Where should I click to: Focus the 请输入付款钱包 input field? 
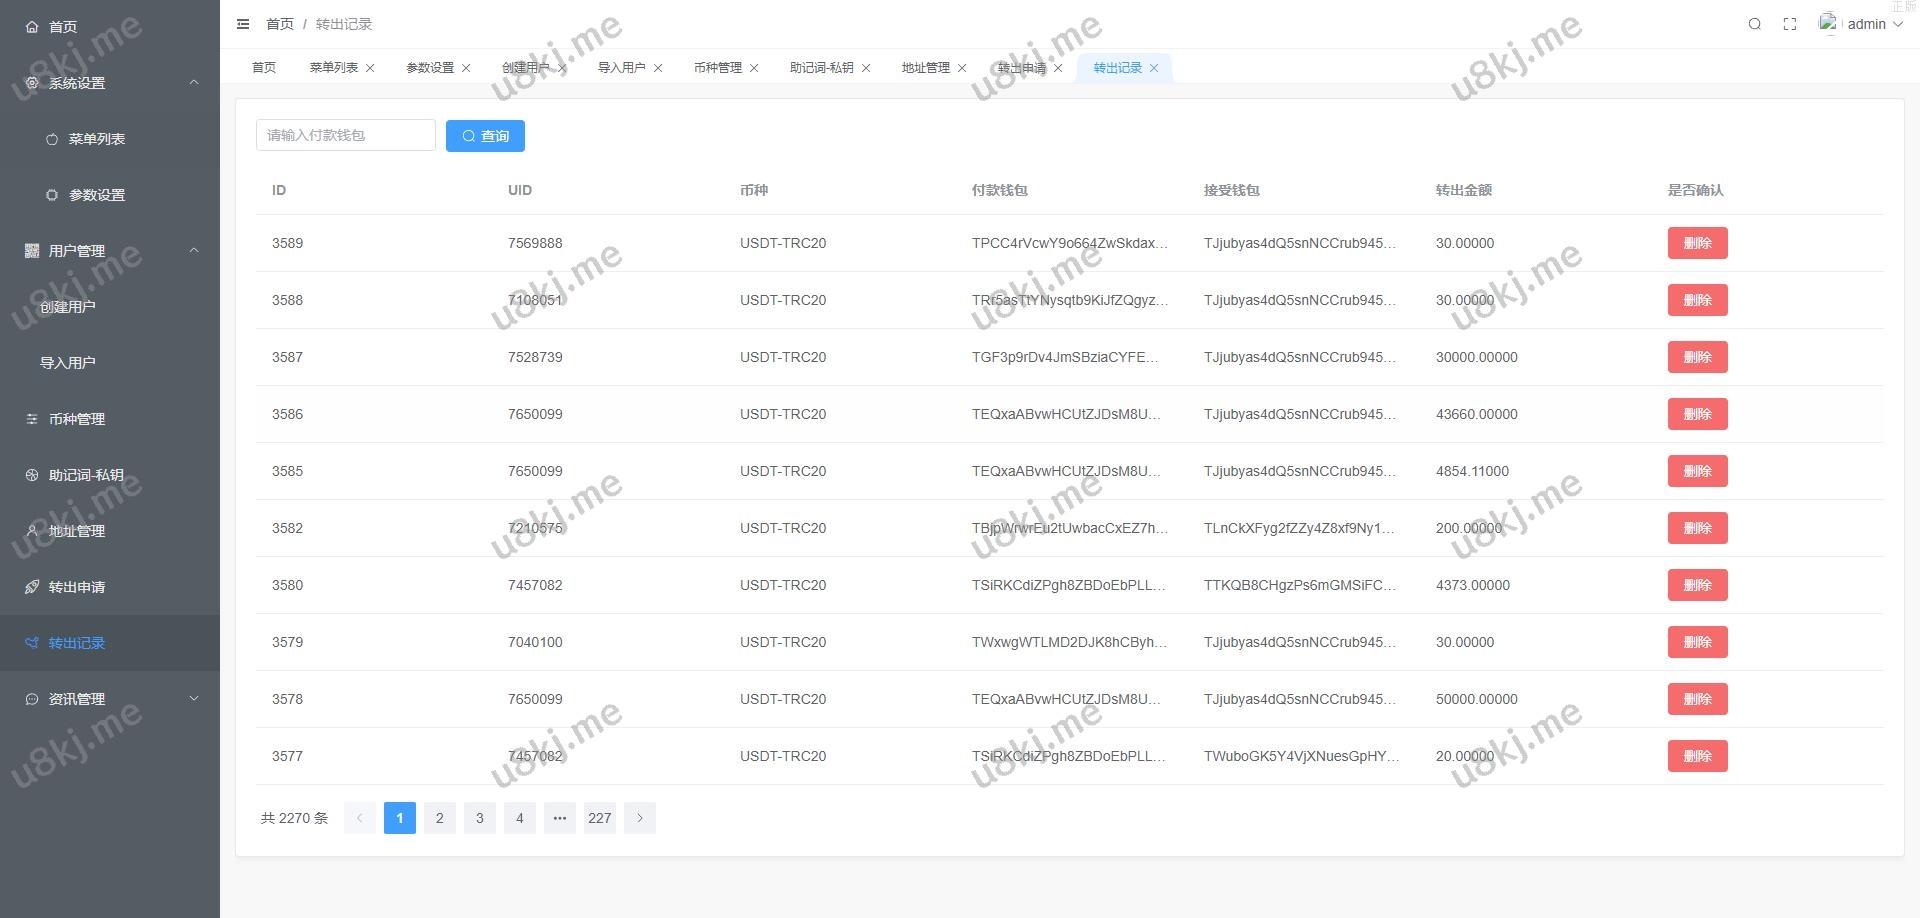coord(345,136)
